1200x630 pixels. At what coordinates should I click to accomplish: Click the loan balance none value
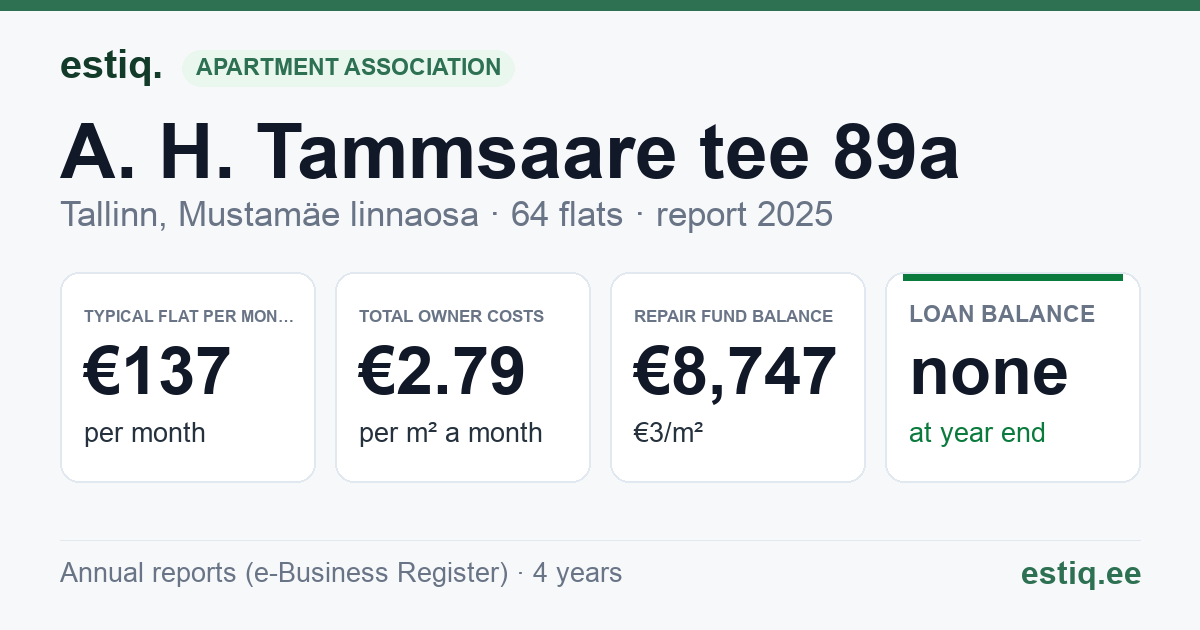[989, 372]
